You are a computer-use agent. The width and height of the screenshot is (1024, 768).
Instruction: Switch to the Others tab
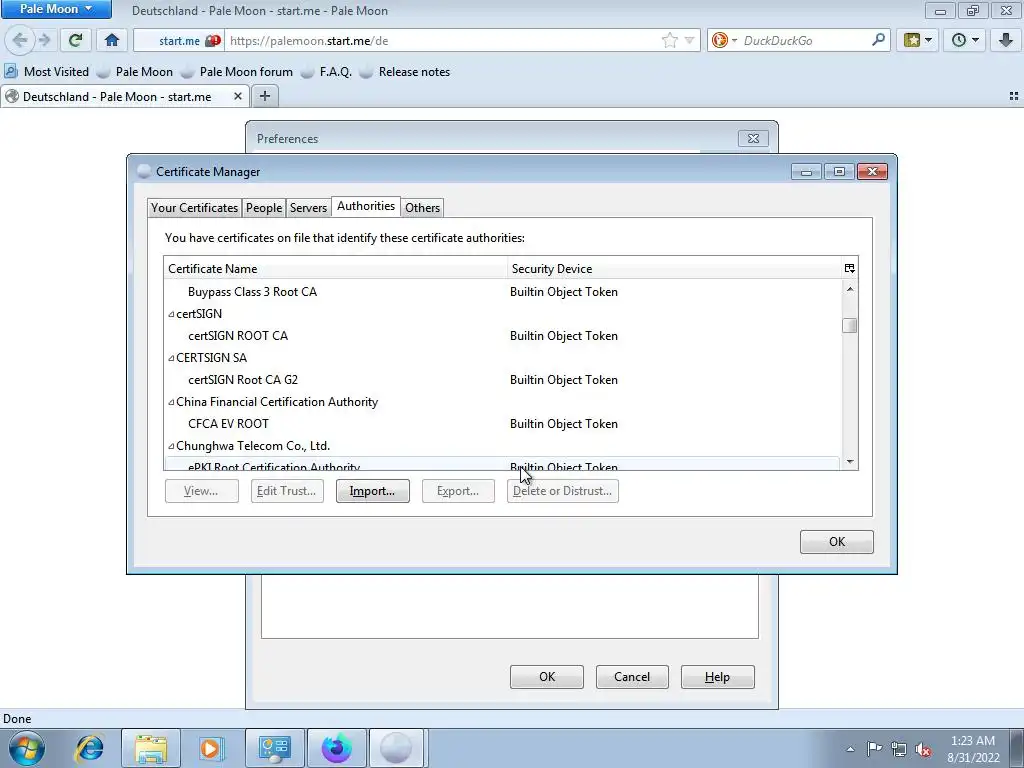click(423, 208)
